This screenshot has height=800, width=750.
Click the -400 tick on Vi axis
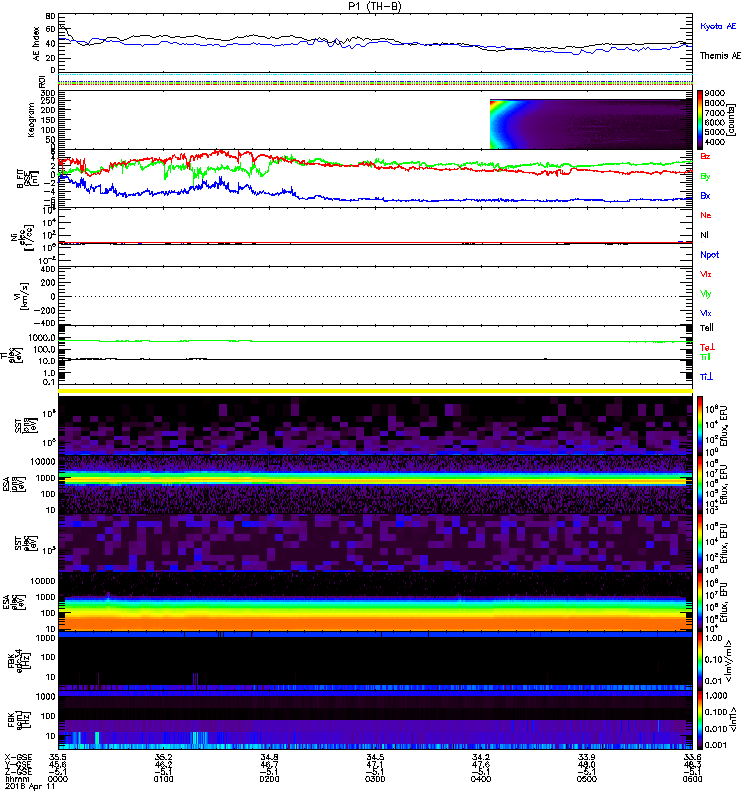pos(45,323)
